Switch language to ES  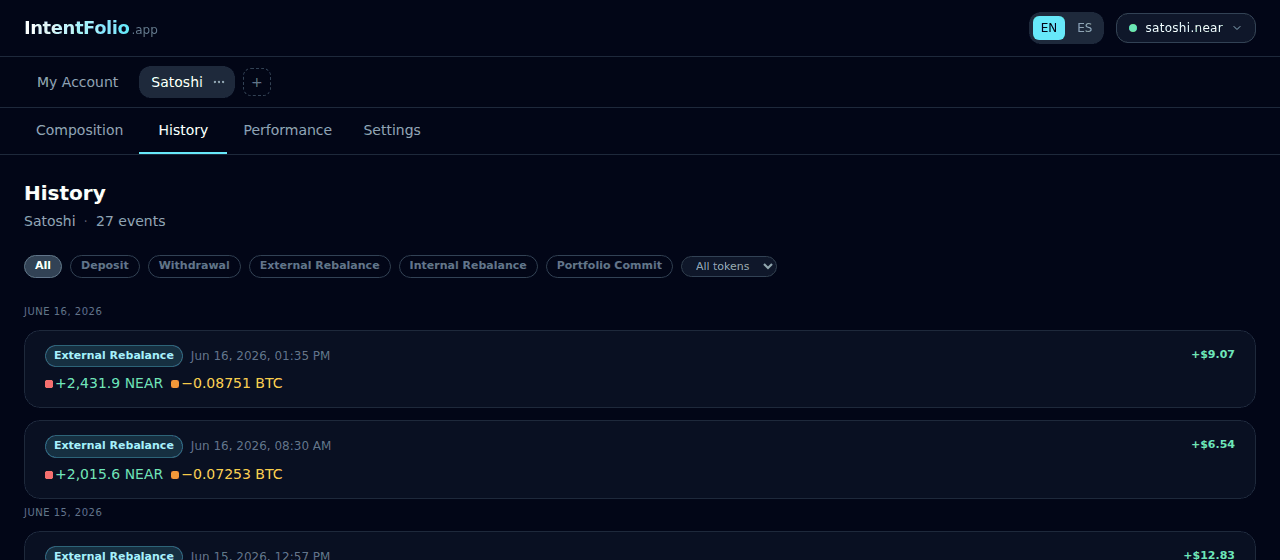coord(1085,28)
